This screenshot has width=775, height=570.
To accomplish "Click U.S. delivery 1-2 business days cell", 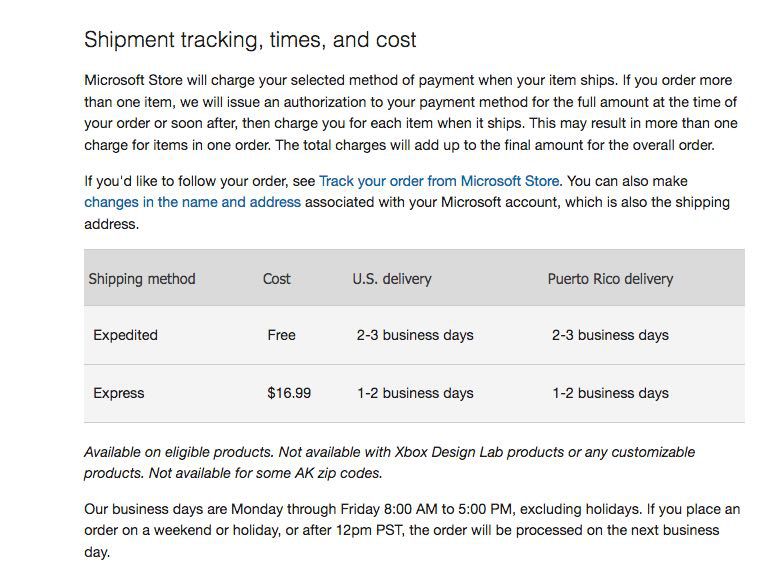I will pos(415,393).
